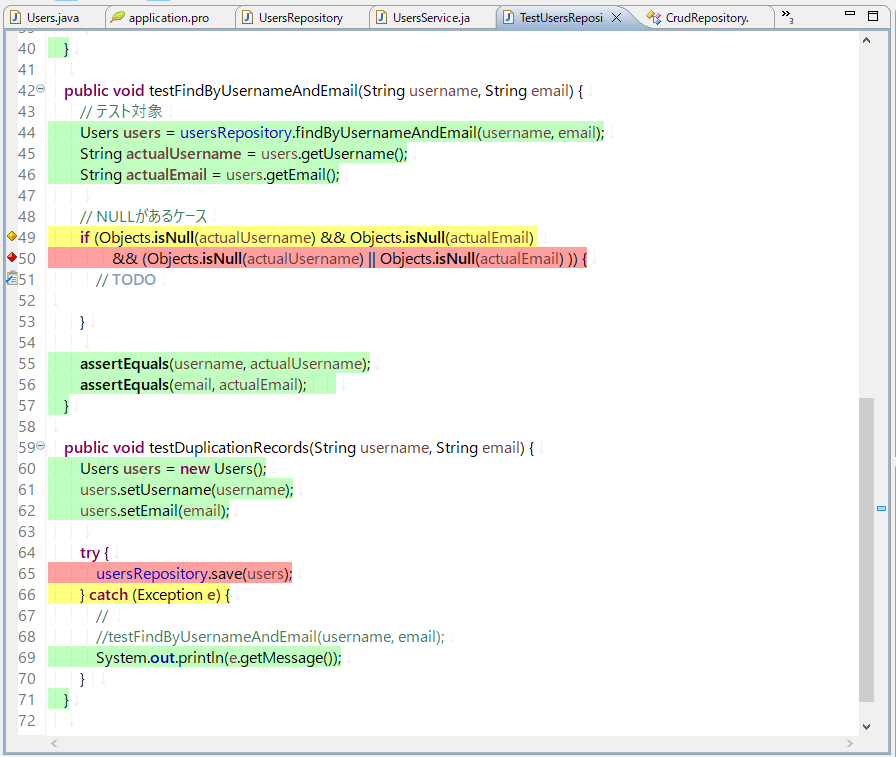
Task: Collapse testFindByUsernameAndEmail method at line 42
Action: click(41, 89)
